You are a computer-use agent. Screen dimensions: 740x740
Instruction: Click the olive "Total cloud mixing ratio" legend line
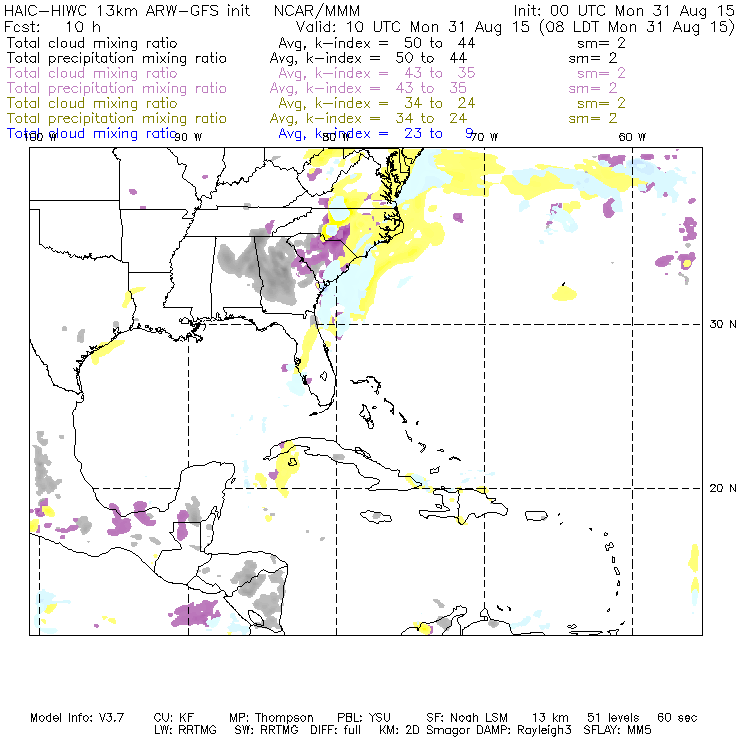click(x=92, y=103)
